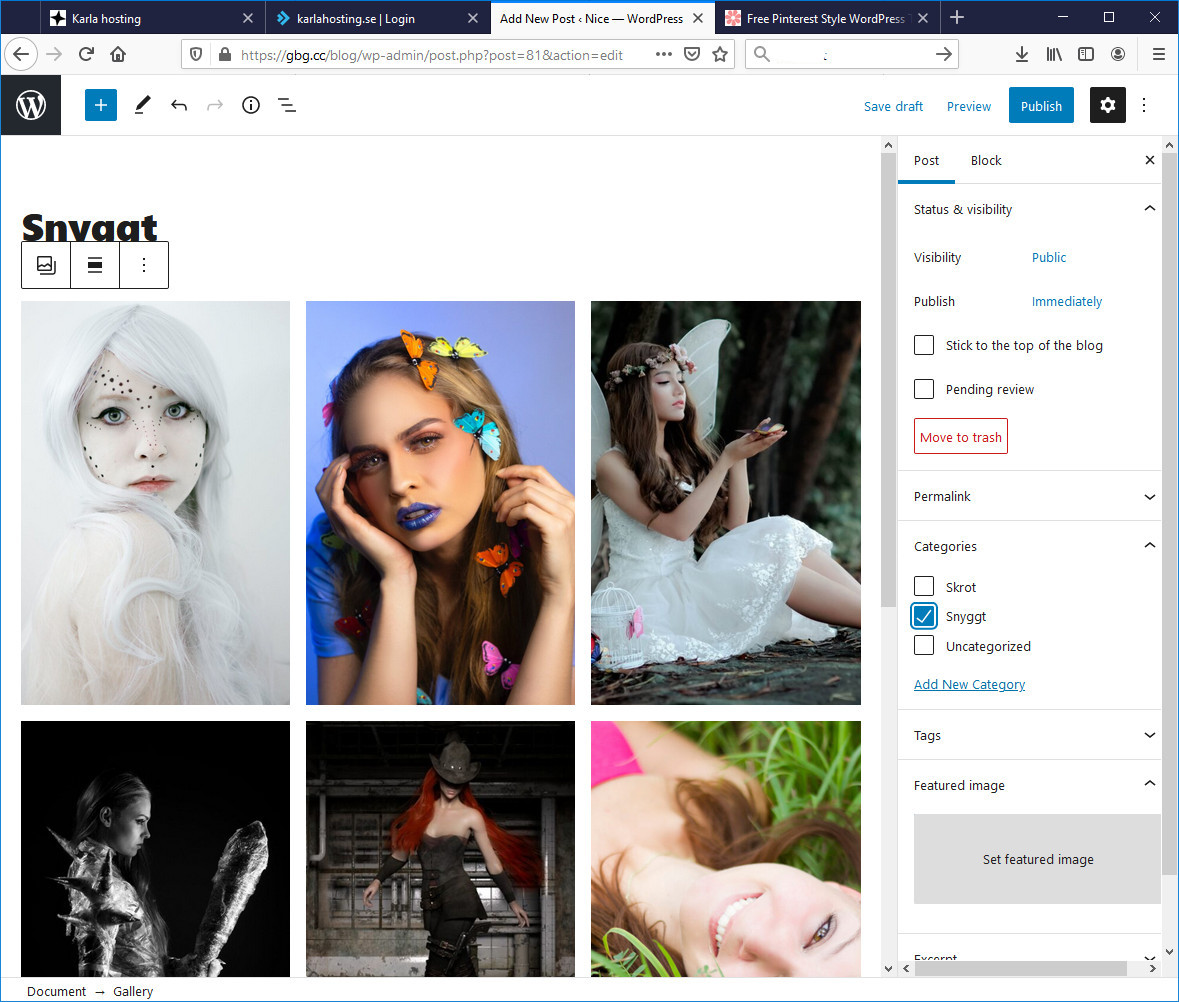Collapse the Status & visibility panel
Screen dimensions: 1179x1002
[1150, 209]
